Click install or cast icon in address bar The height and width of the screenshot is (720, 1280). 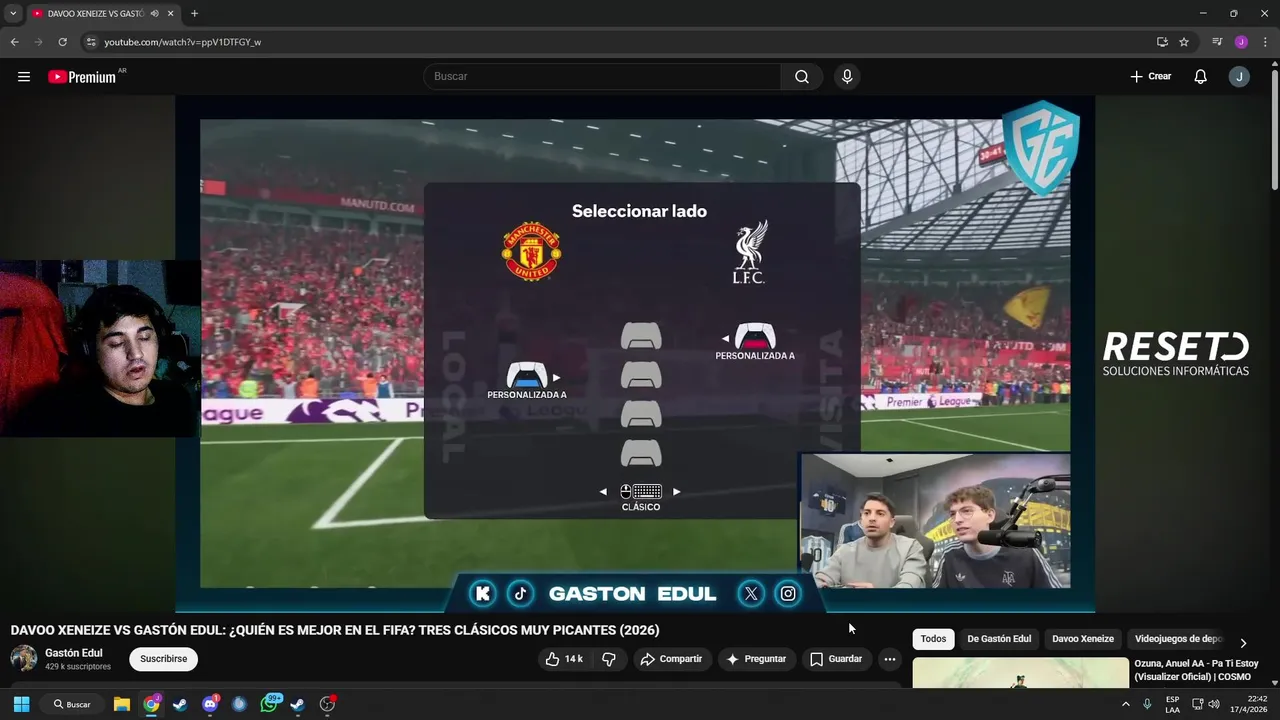(x=1162, y=42)
